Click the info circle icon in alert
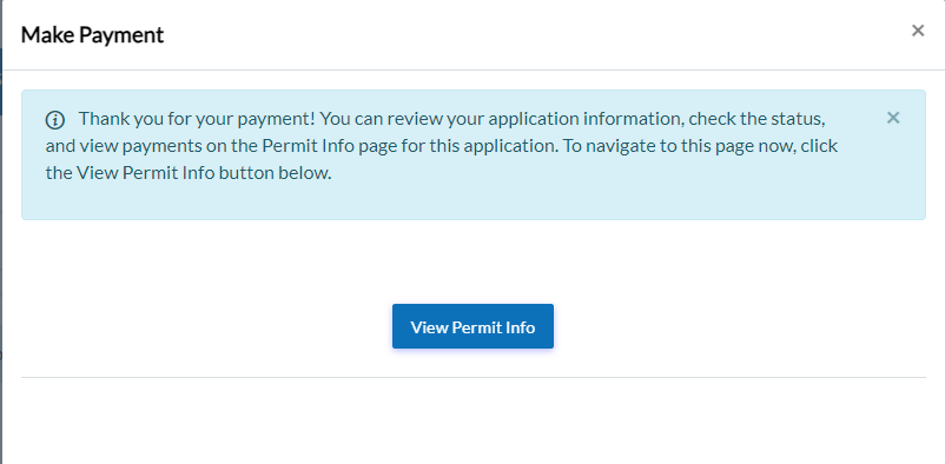This screenshot has width=945, height=464. click(x=55, y=120)
